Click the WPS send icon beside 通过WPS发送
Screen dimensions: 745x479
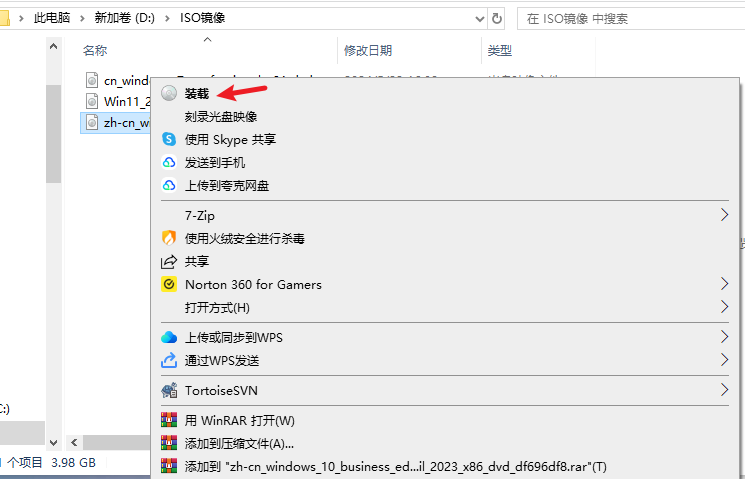point(169,360)
